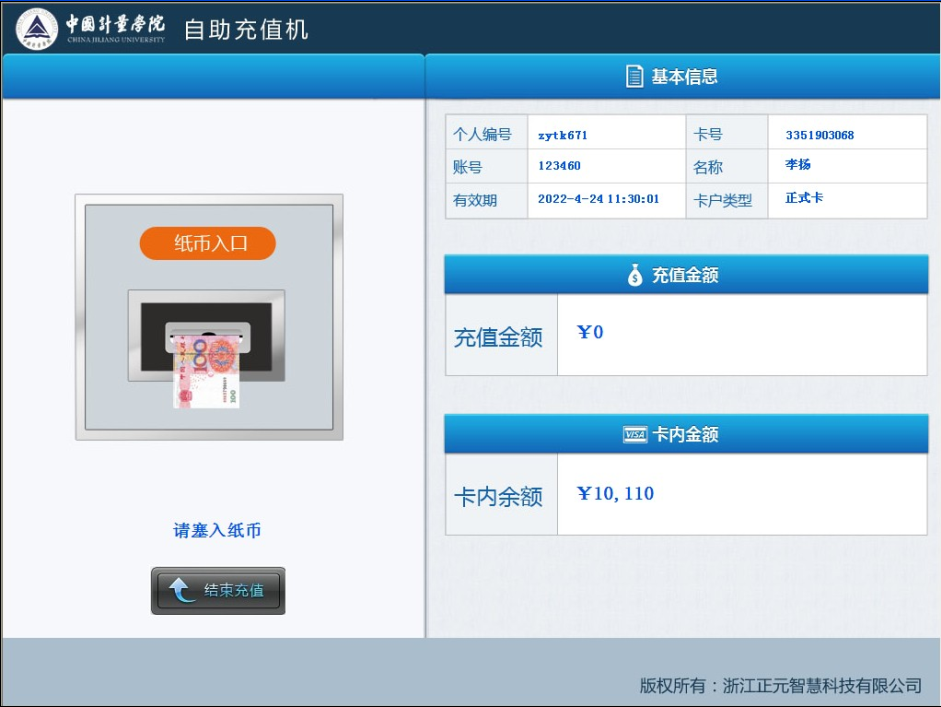Viewport: 941px width, 707px height.
Task: Click the China Jiliang University logo
Action: (x=90, y=28)
